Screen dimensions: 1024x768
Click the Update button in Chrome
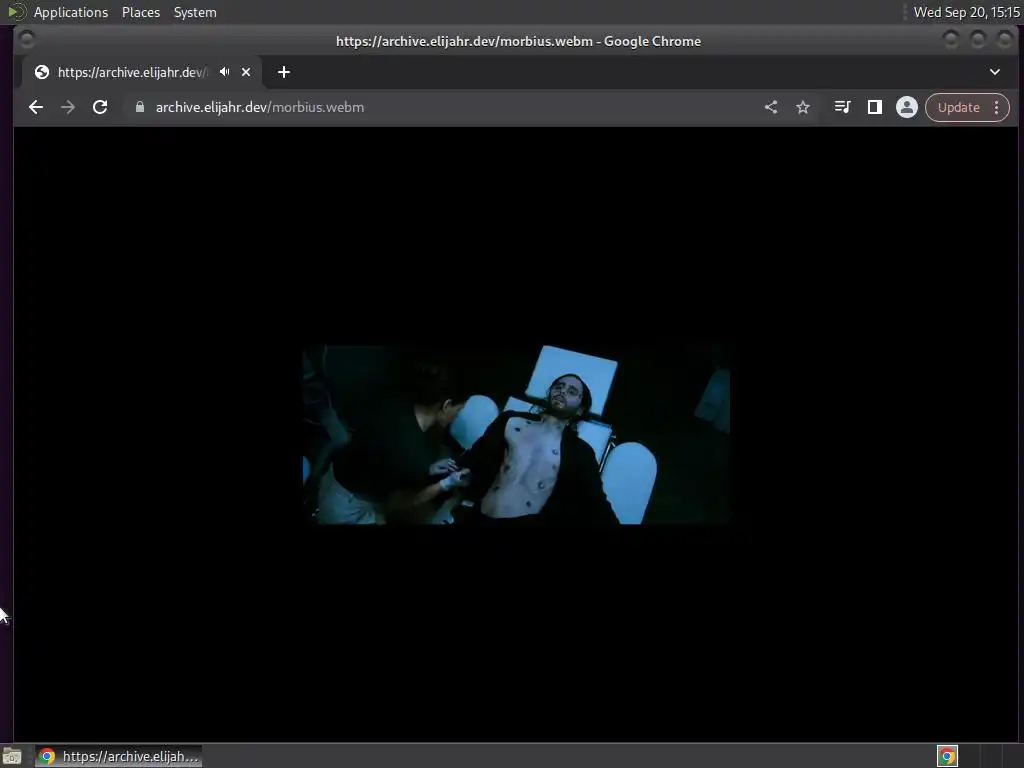click(x=959, y=107)
